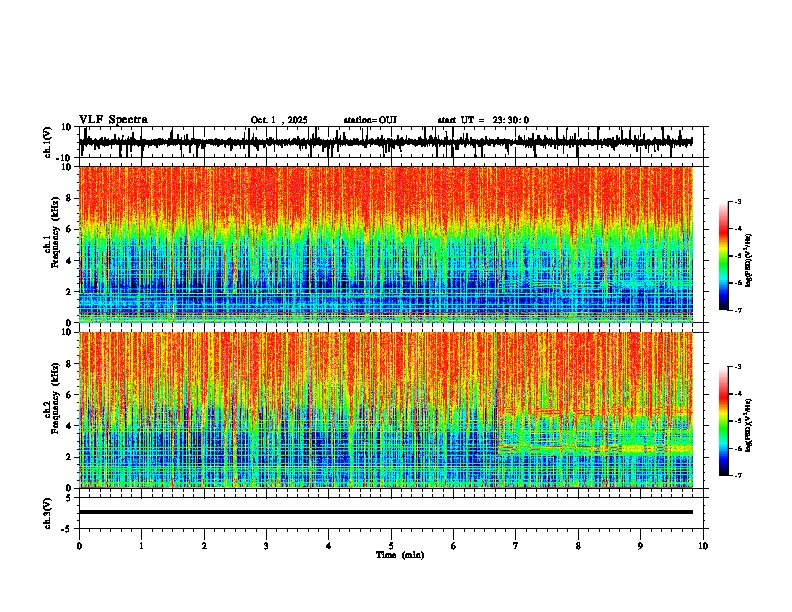
Task: Click the ch.1 colorbar log(PSD) unit label
Action: pyautogui.click(x=749, y=261)
